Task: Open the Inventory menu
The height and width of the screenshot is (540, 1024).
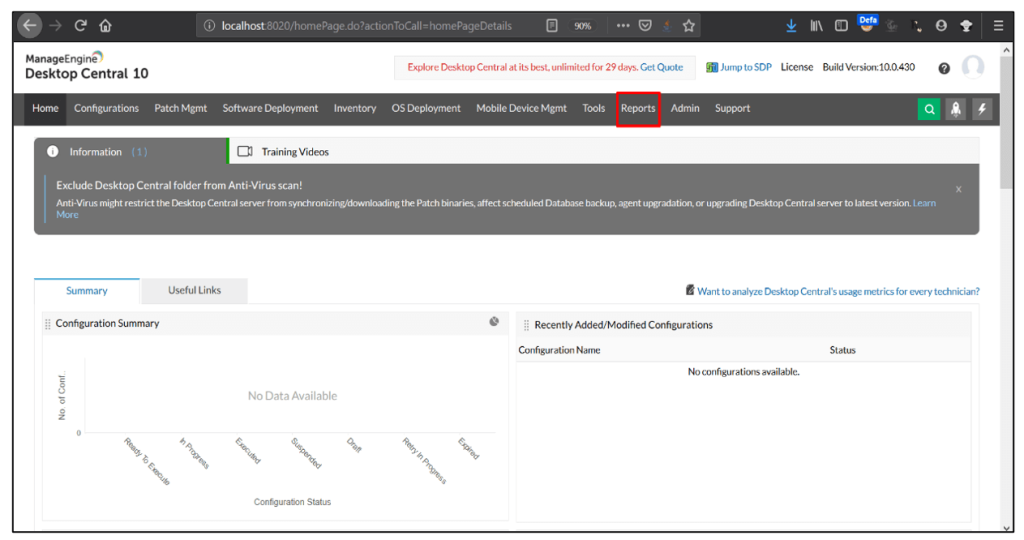Action: click(355, 108)
